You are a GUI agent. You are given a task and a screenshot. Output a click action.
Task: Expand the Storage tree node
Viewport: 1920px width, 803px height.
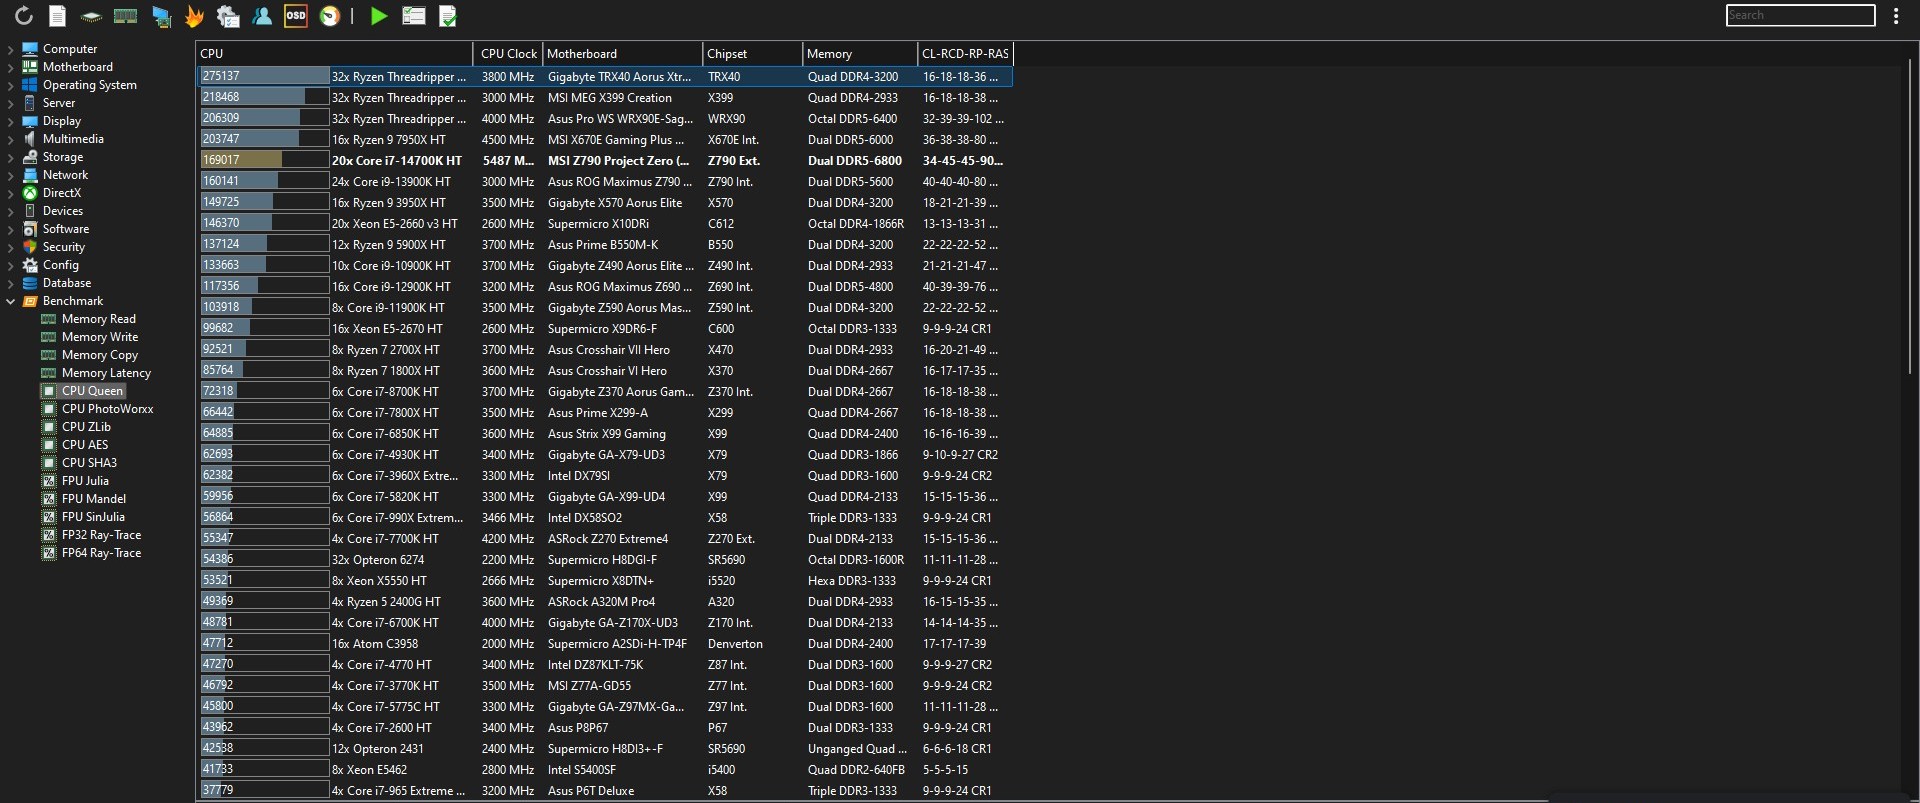coord(10,157)
